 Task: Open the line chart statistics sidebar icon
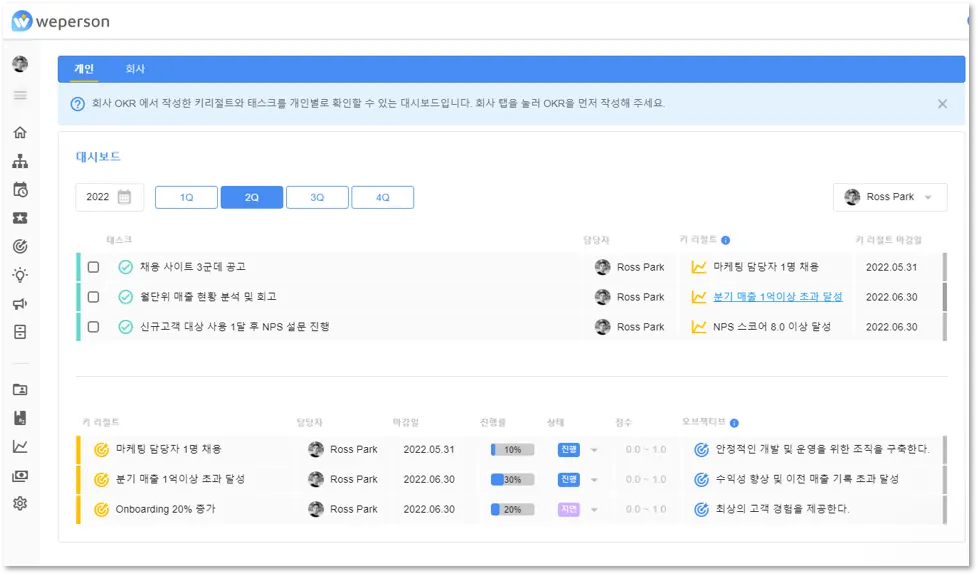point(21,447)
